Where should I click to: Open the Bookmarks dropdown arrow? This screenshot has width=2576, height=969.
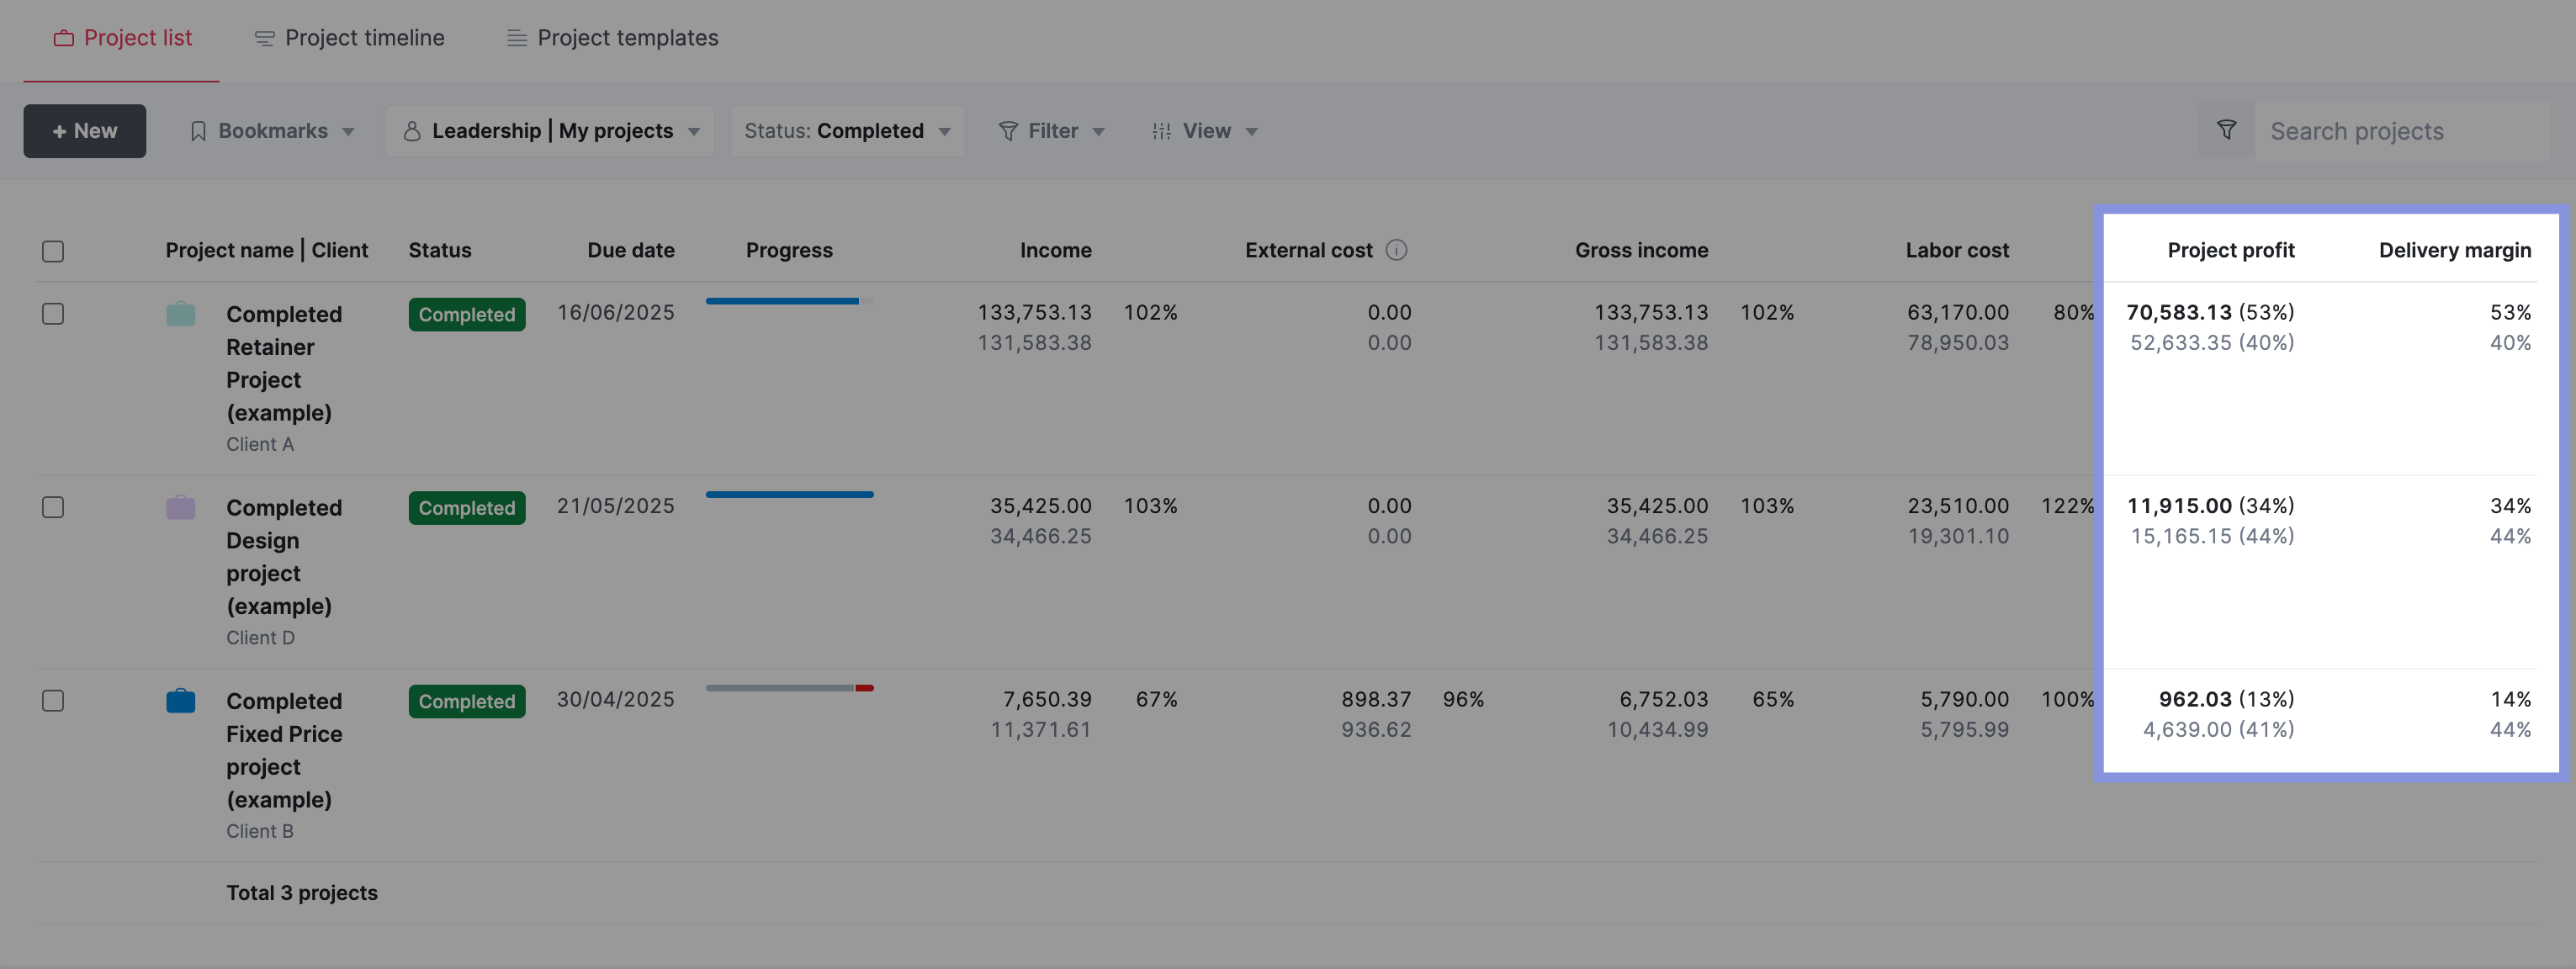pos(348,132)
